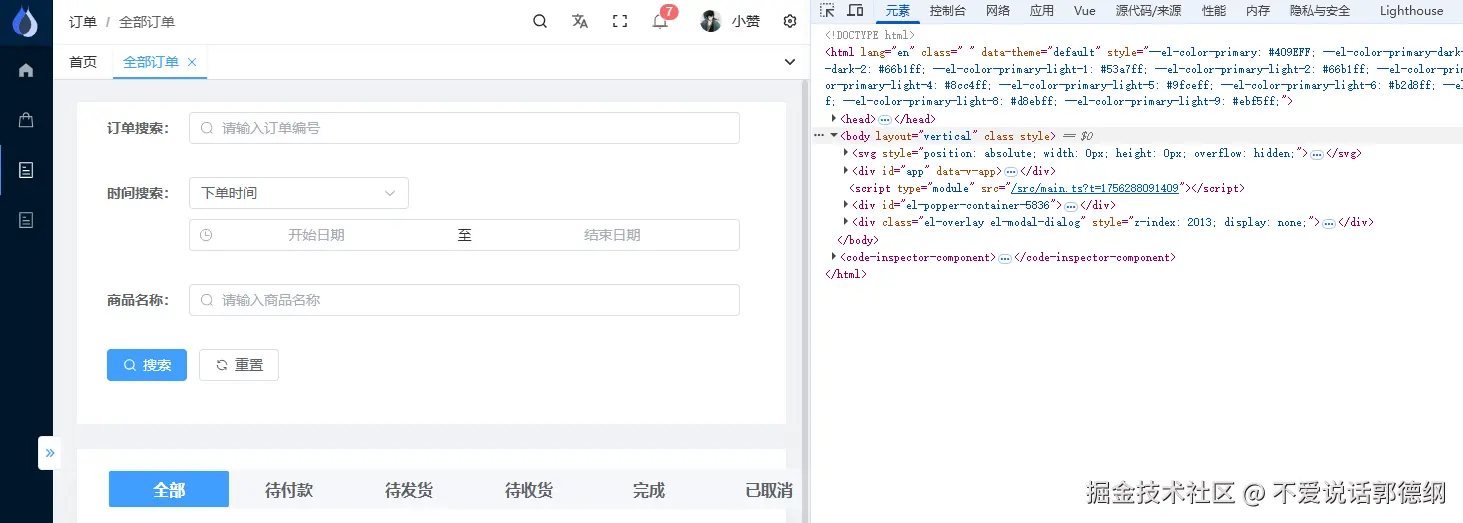
Task: Switch to the 控制台 DevTools tab
Action: pyautogui.click(x=947, y=11)
